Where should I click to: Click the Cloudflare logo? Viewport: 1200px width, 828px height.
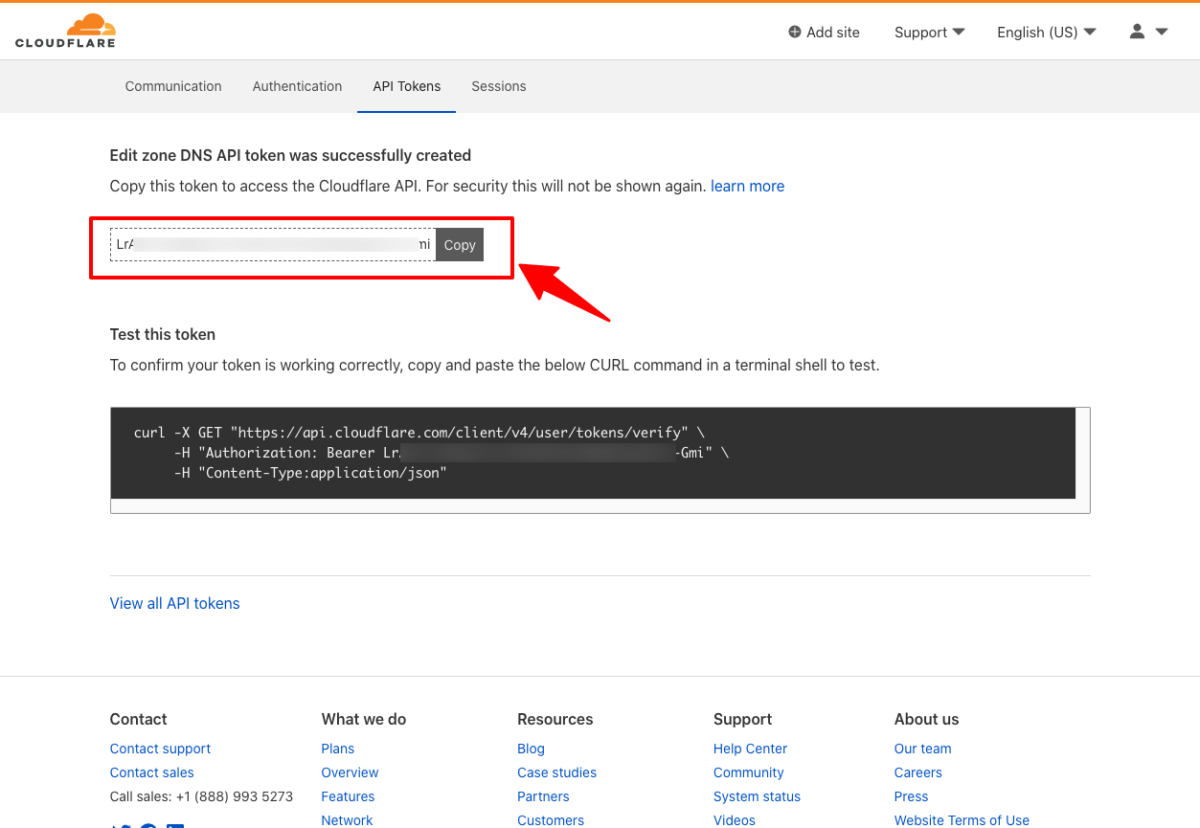pos(64,29)
